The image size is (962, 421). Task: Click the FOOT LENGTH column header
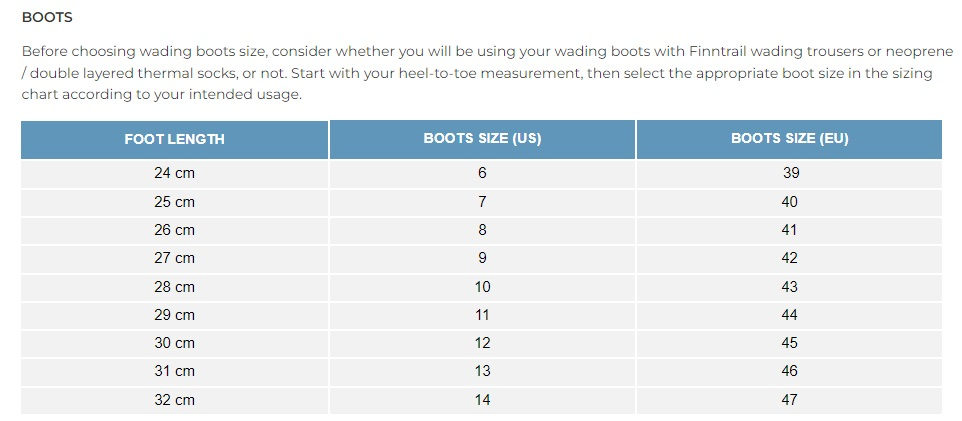(175, 139)
